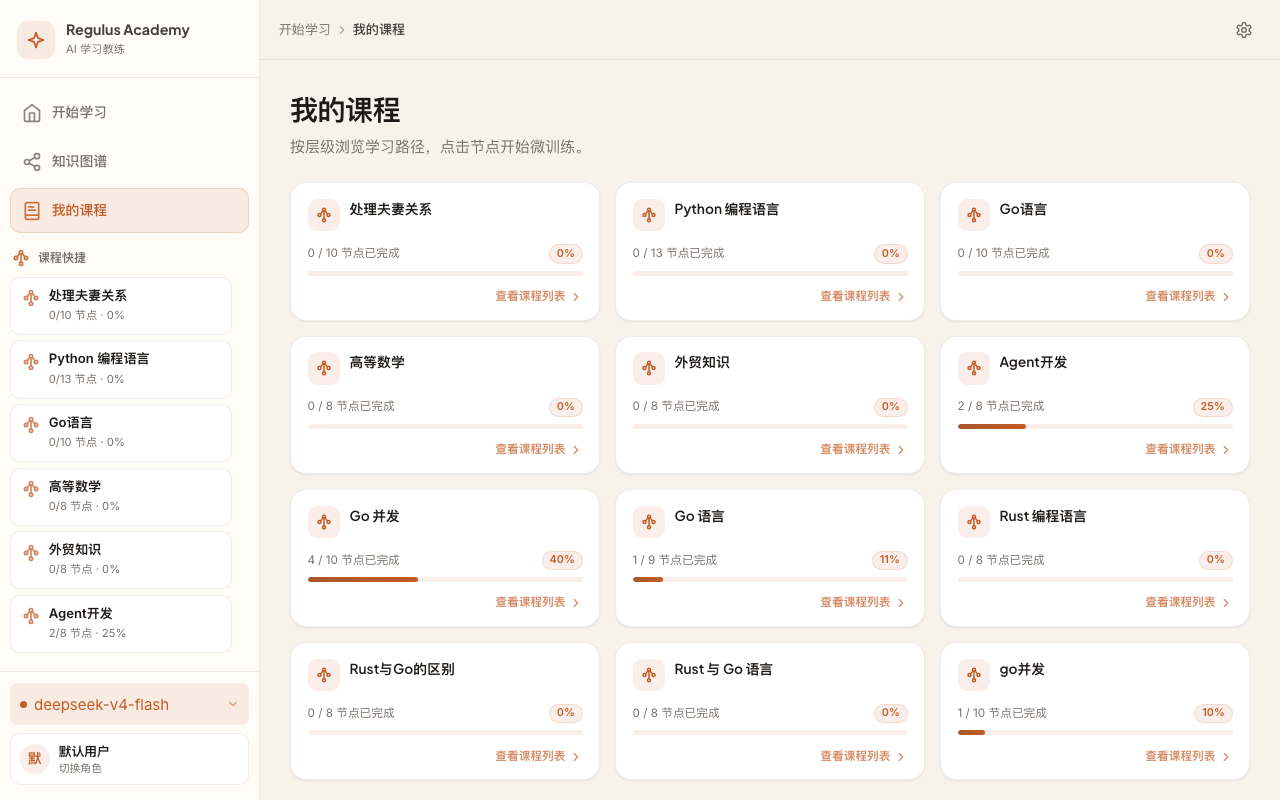Click the Regulus Academy star logo icon
The width and height of the screenshot is (1280, 800).
(36, 40)
